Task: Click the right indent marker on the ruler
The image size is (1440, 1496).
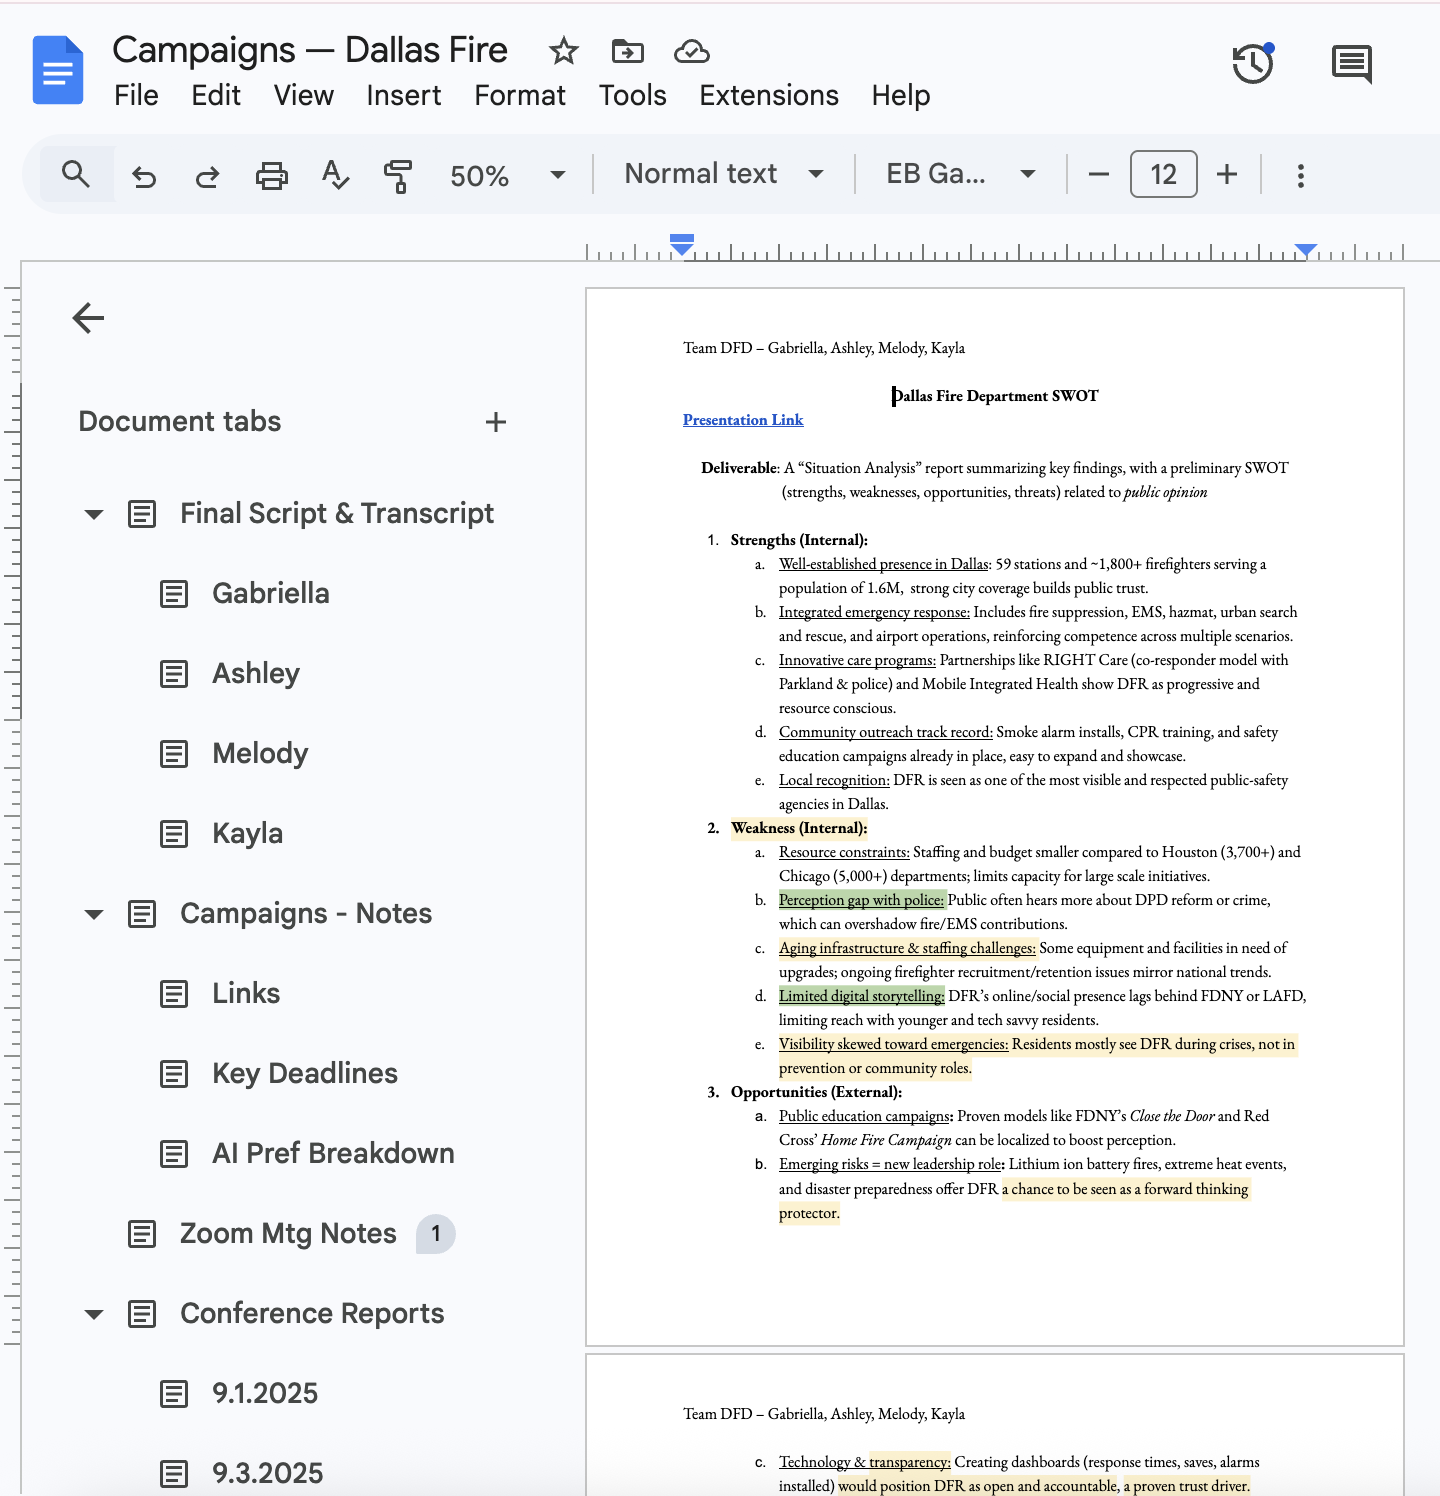Action: click(x=1305, y=250)
